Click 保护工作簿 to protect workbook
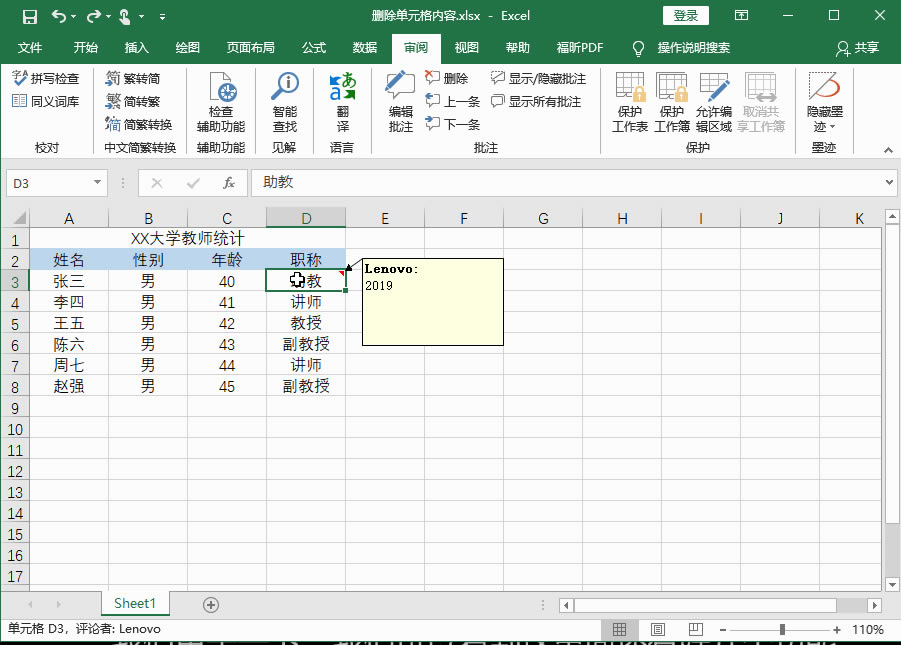901x645 pixels. coord(671,100)
